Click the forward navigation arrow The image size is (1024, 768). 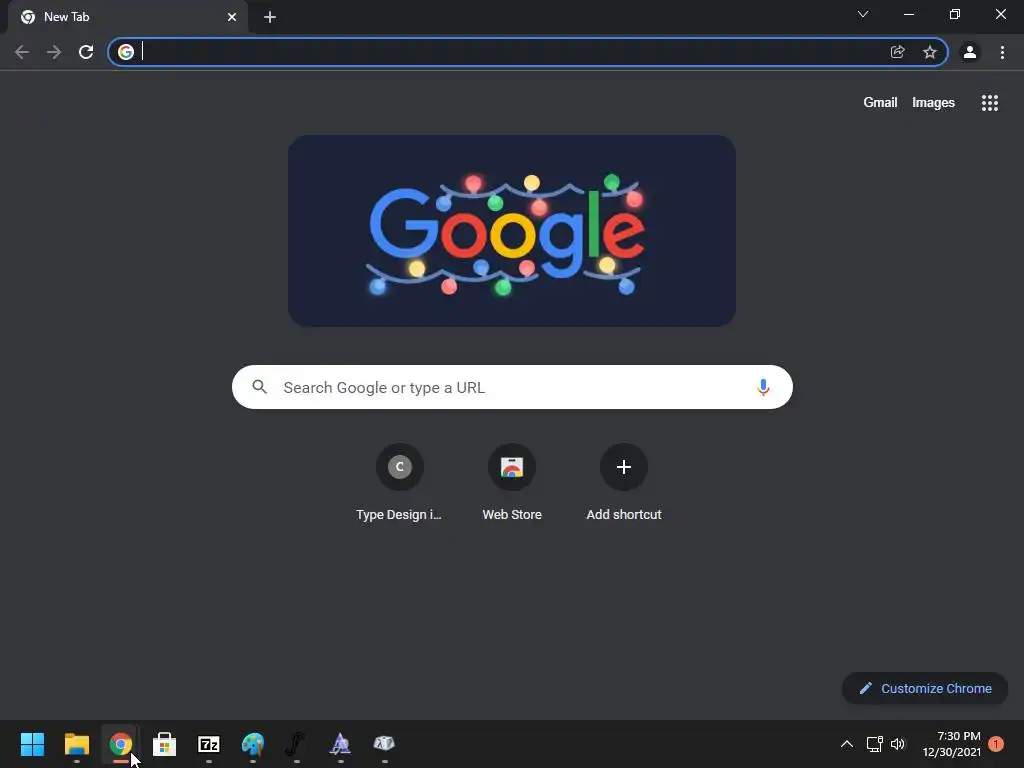tap(54, 52)
